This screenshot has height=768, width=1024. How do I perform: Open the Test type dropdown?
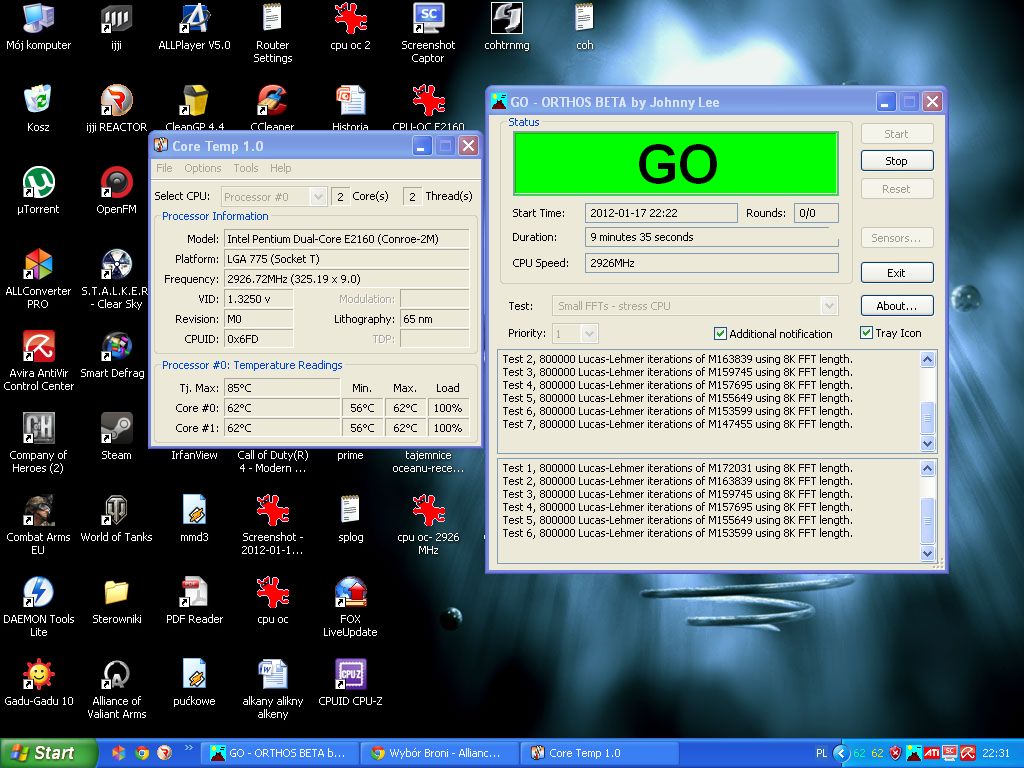[828, 306]
